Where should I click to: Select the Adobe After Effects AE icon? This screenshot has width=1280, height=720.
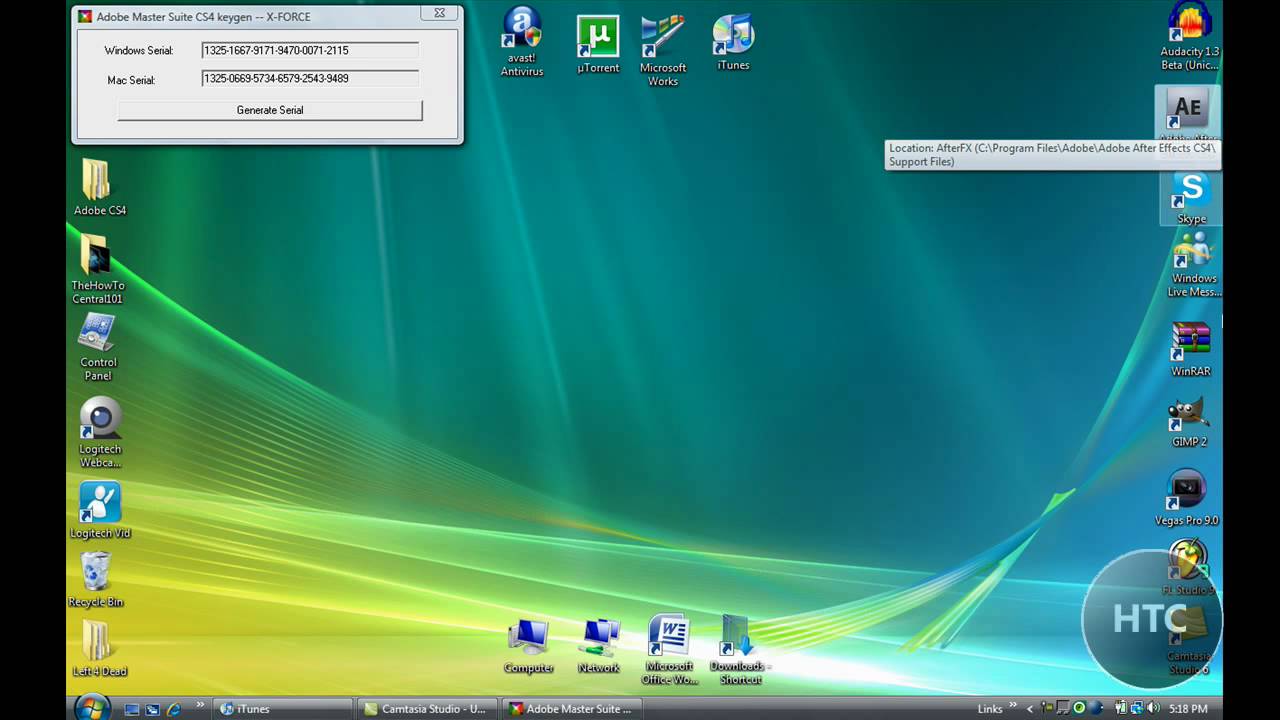tap(1188, 112)
